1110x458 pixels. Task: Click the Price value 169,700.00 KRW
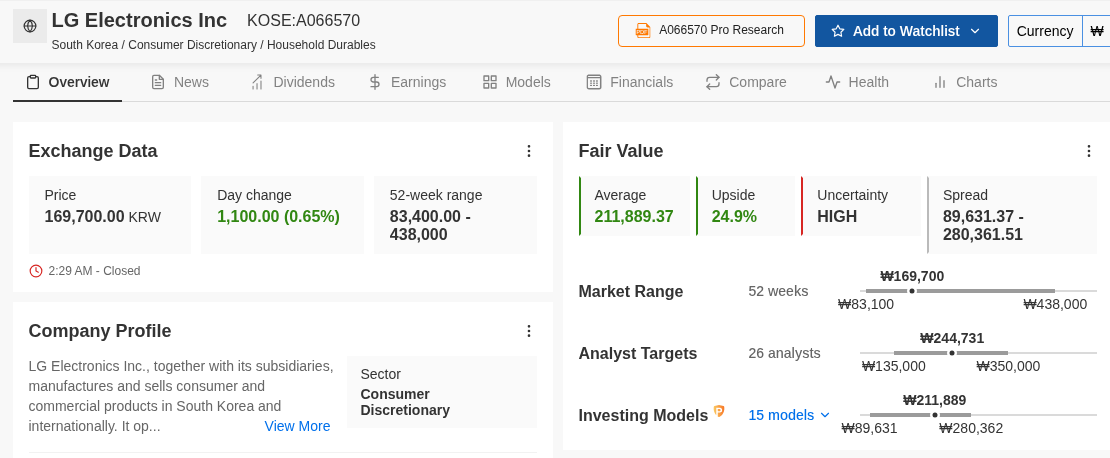[103, 217]
